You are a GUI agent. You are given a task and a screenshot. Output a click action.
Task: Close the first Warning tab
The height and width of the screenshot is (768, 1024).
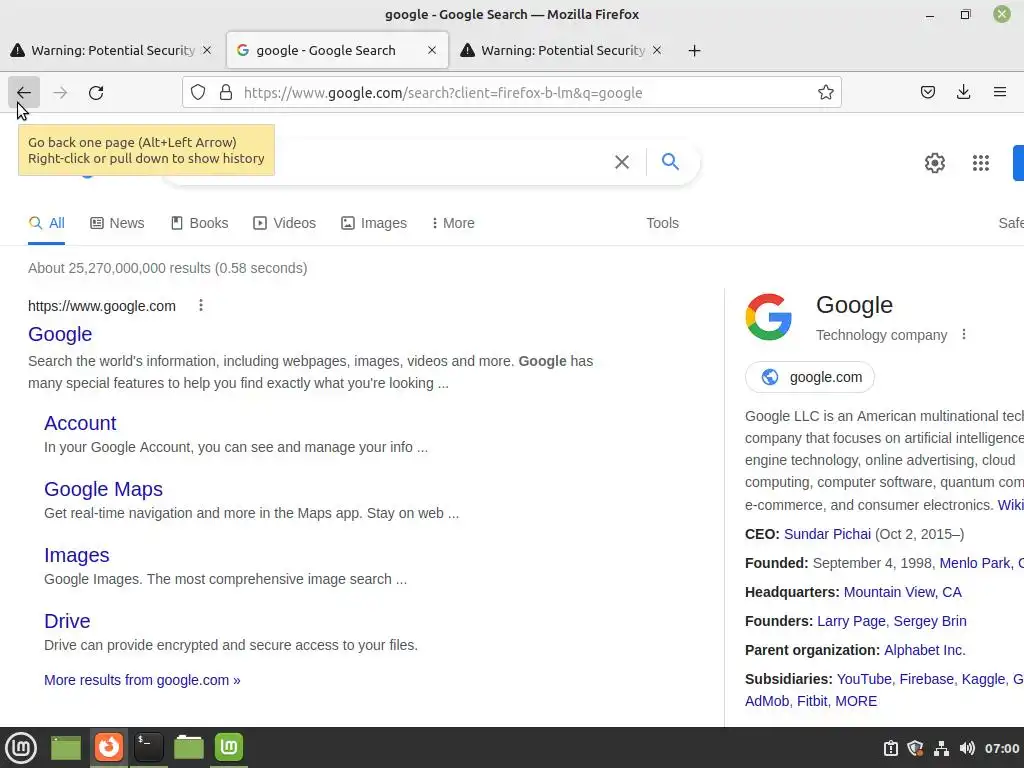coord(207,50)
